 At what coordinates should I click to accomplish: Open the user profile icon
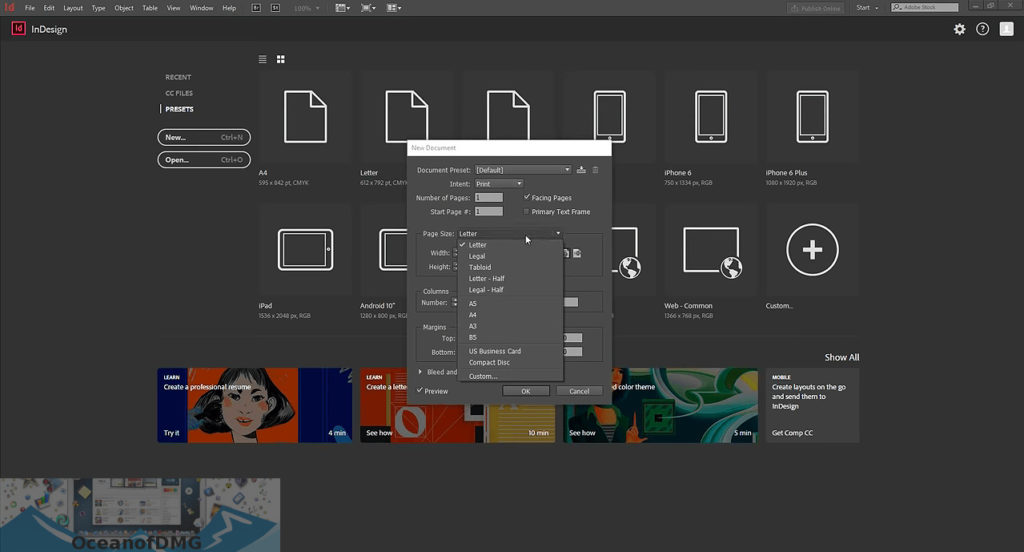[x=1006, y=29]
